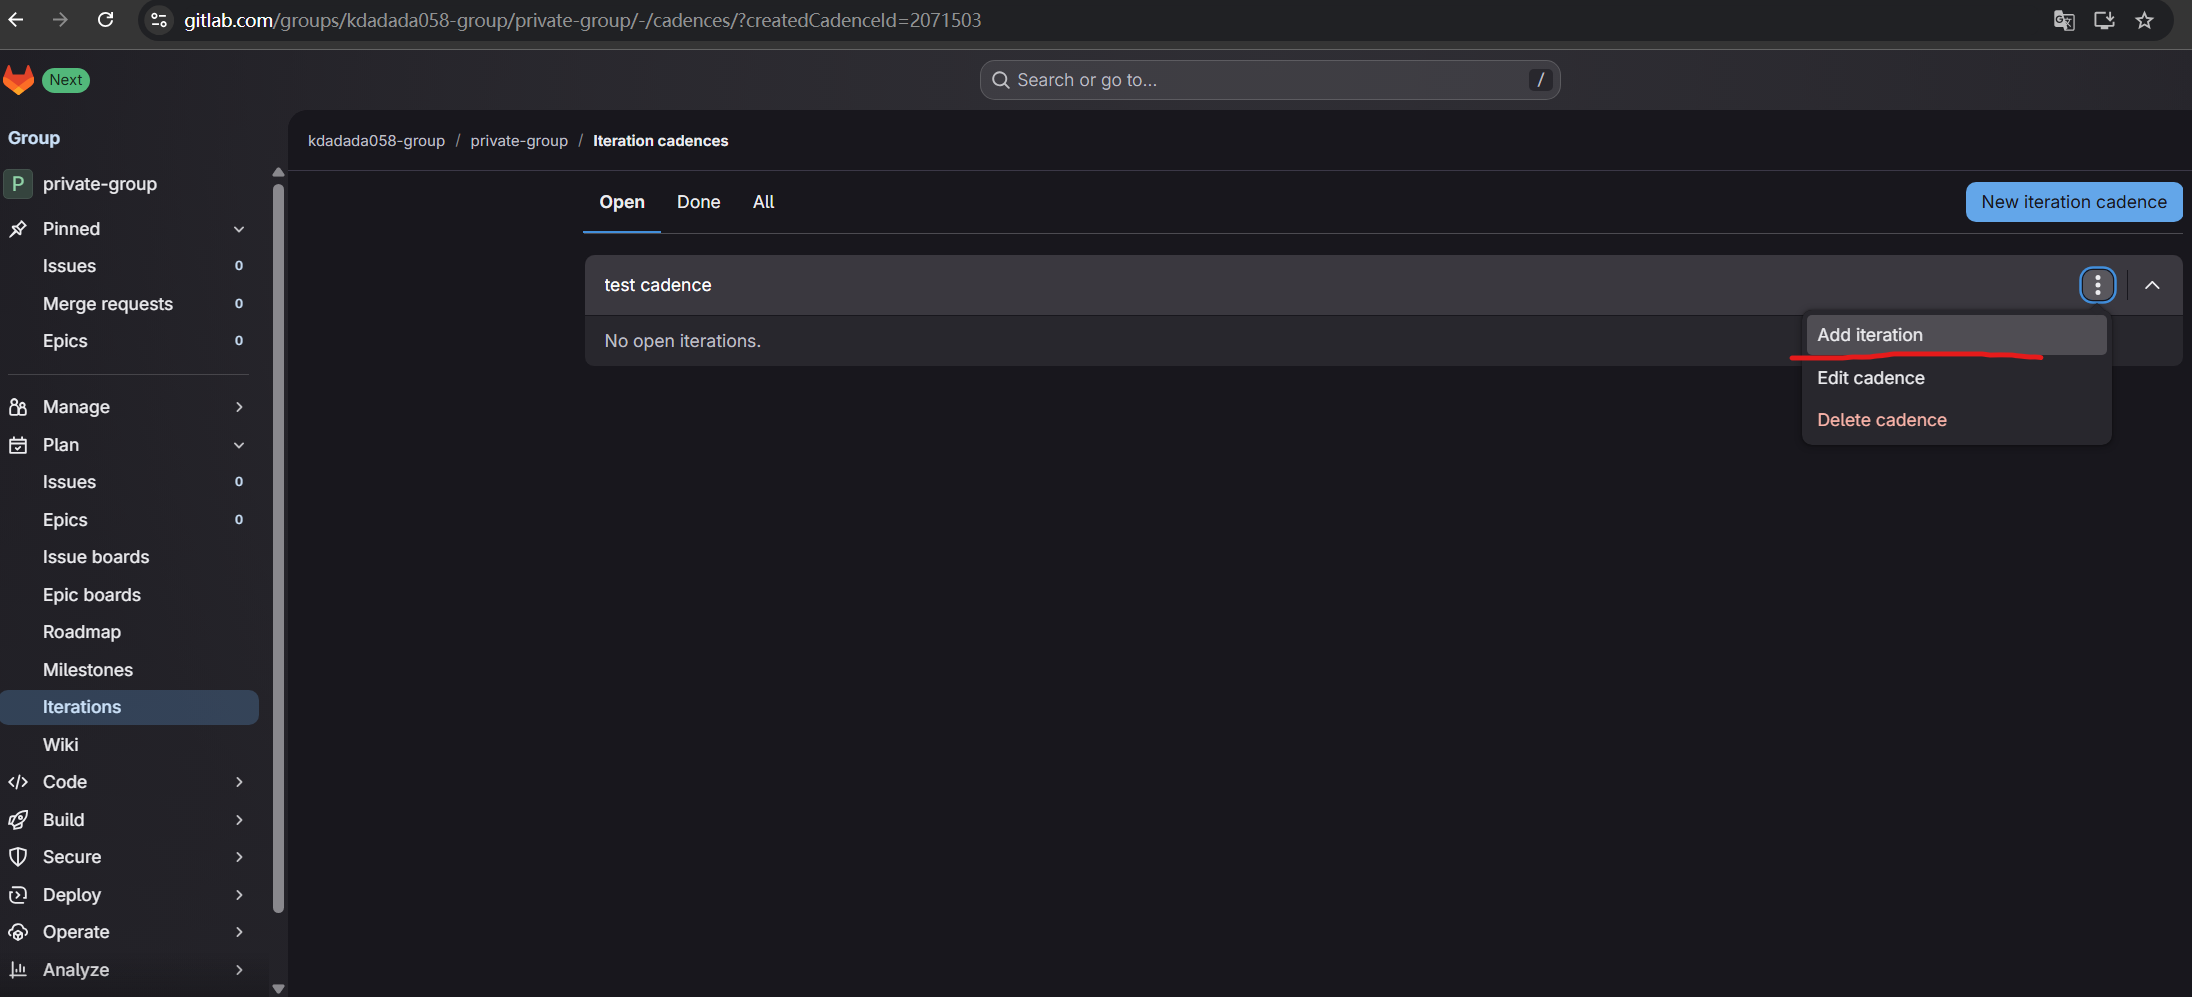Click the browser back arrow
This screenshot has height=997, width=2192.
pyautogui.click(x=16, y=20)
